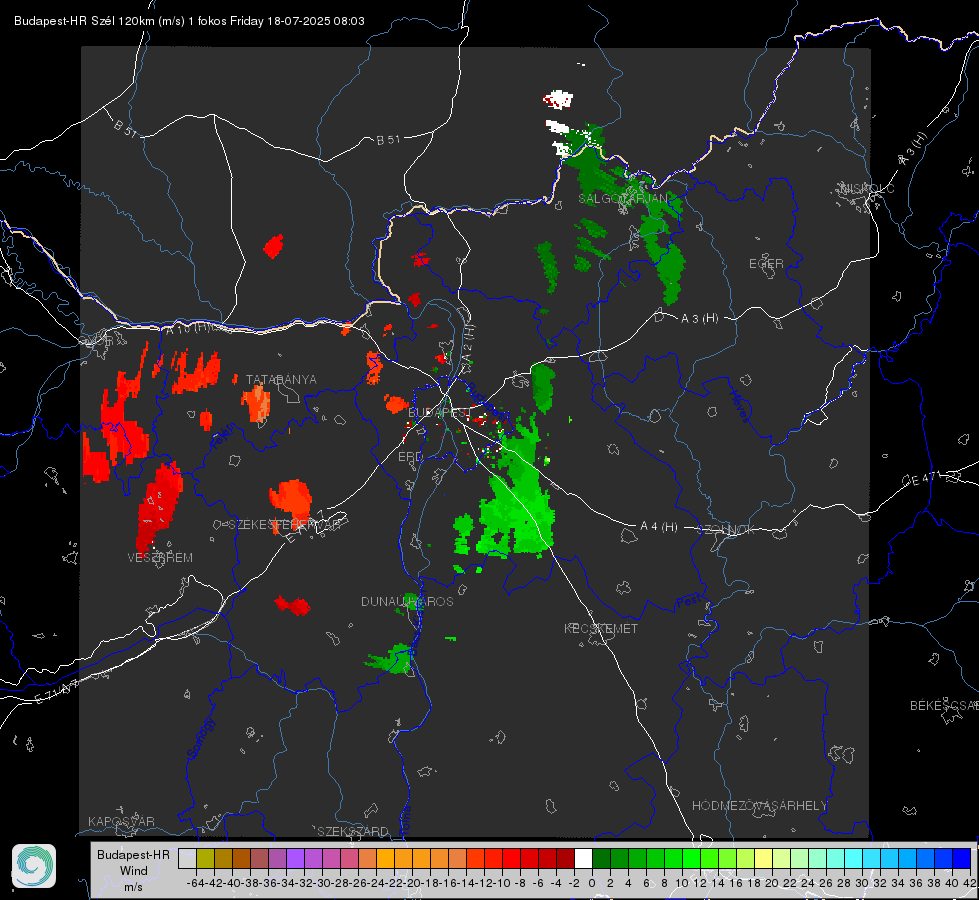Image resolution: width=979 pixels, height=900 pixels.
Task: Click the KAPOSVAR city label
Action: pos(121,821)
